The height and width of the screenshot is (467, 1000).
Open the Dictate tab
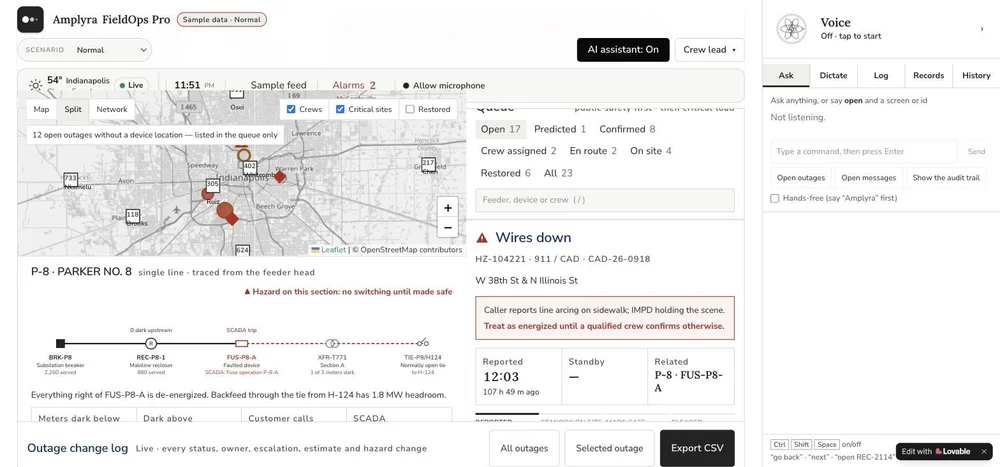(x=834, y=75)
